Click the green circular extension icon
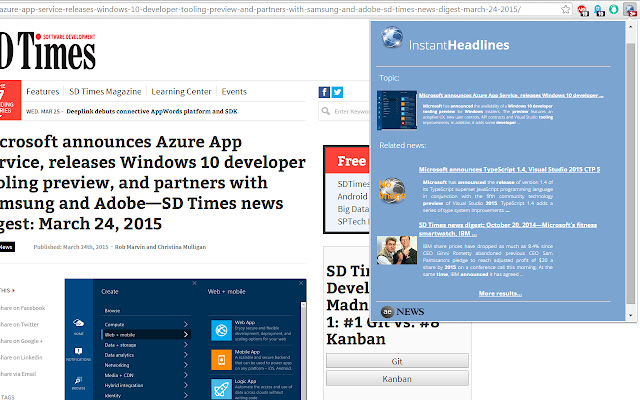640x400 pixels. click(x=613, y=9)
